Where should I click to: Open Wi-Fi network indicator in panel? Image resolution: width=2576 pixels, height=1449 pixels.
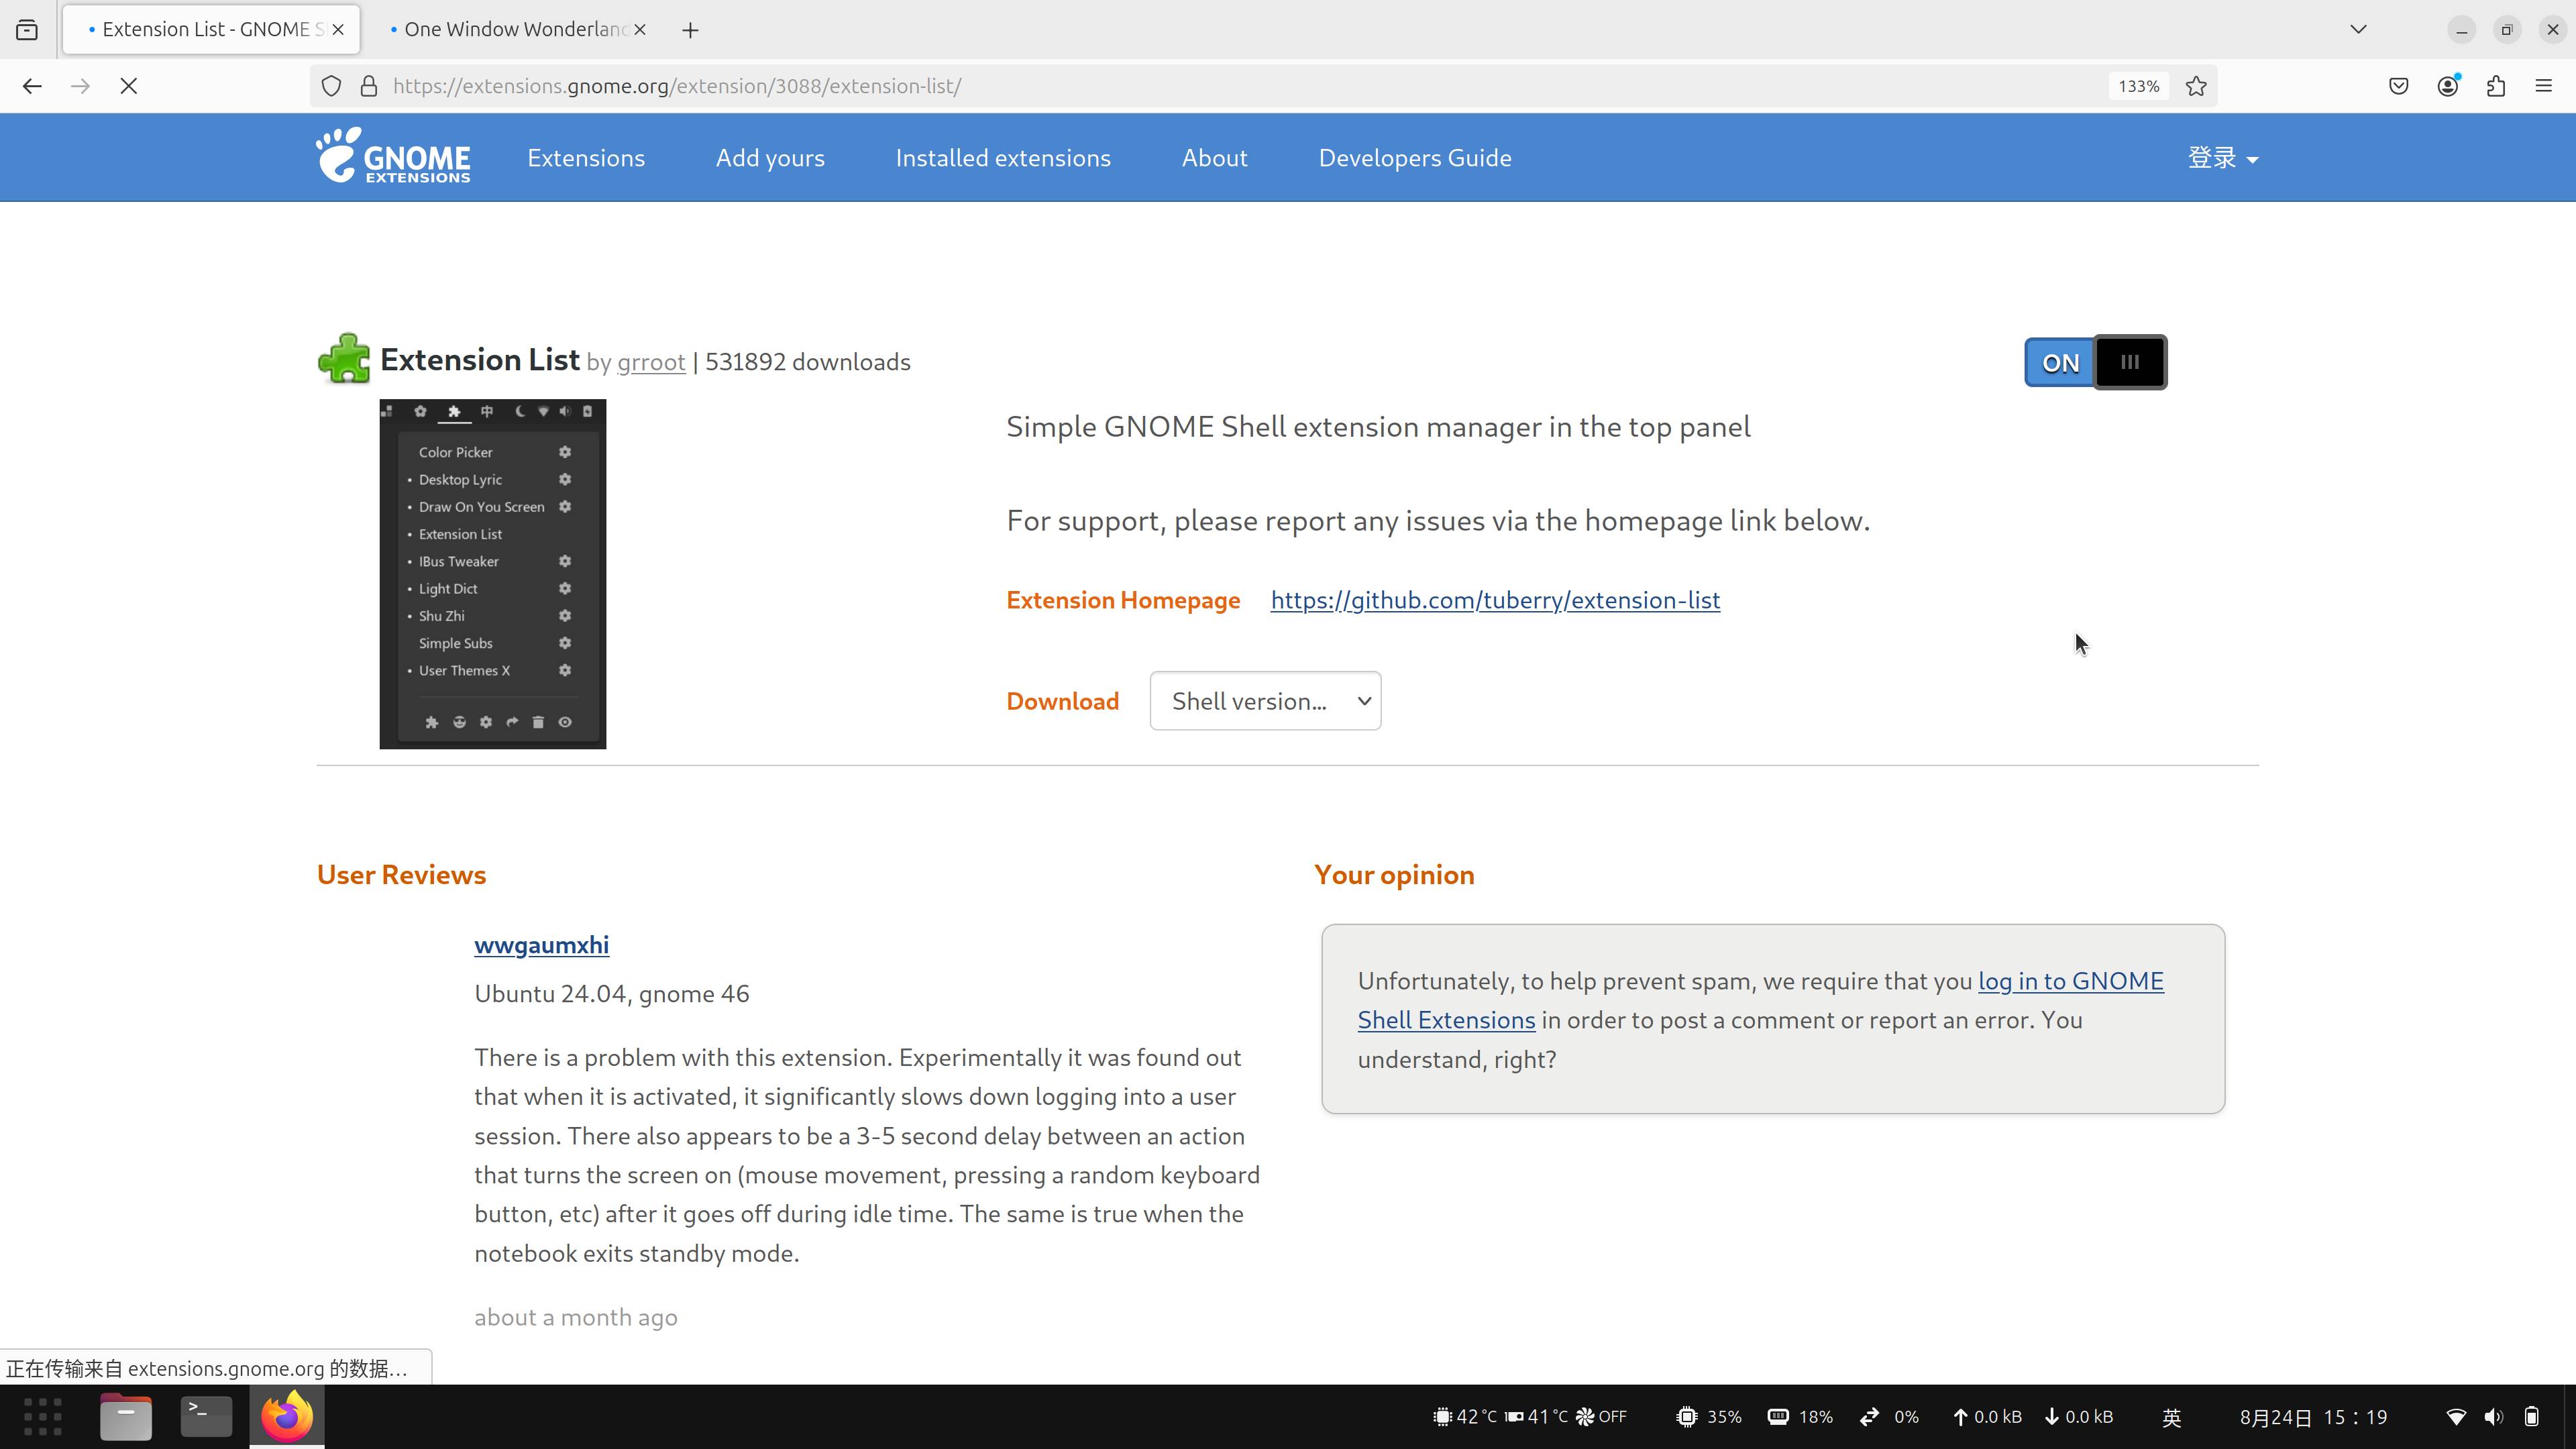(x=2456, y=1417)
